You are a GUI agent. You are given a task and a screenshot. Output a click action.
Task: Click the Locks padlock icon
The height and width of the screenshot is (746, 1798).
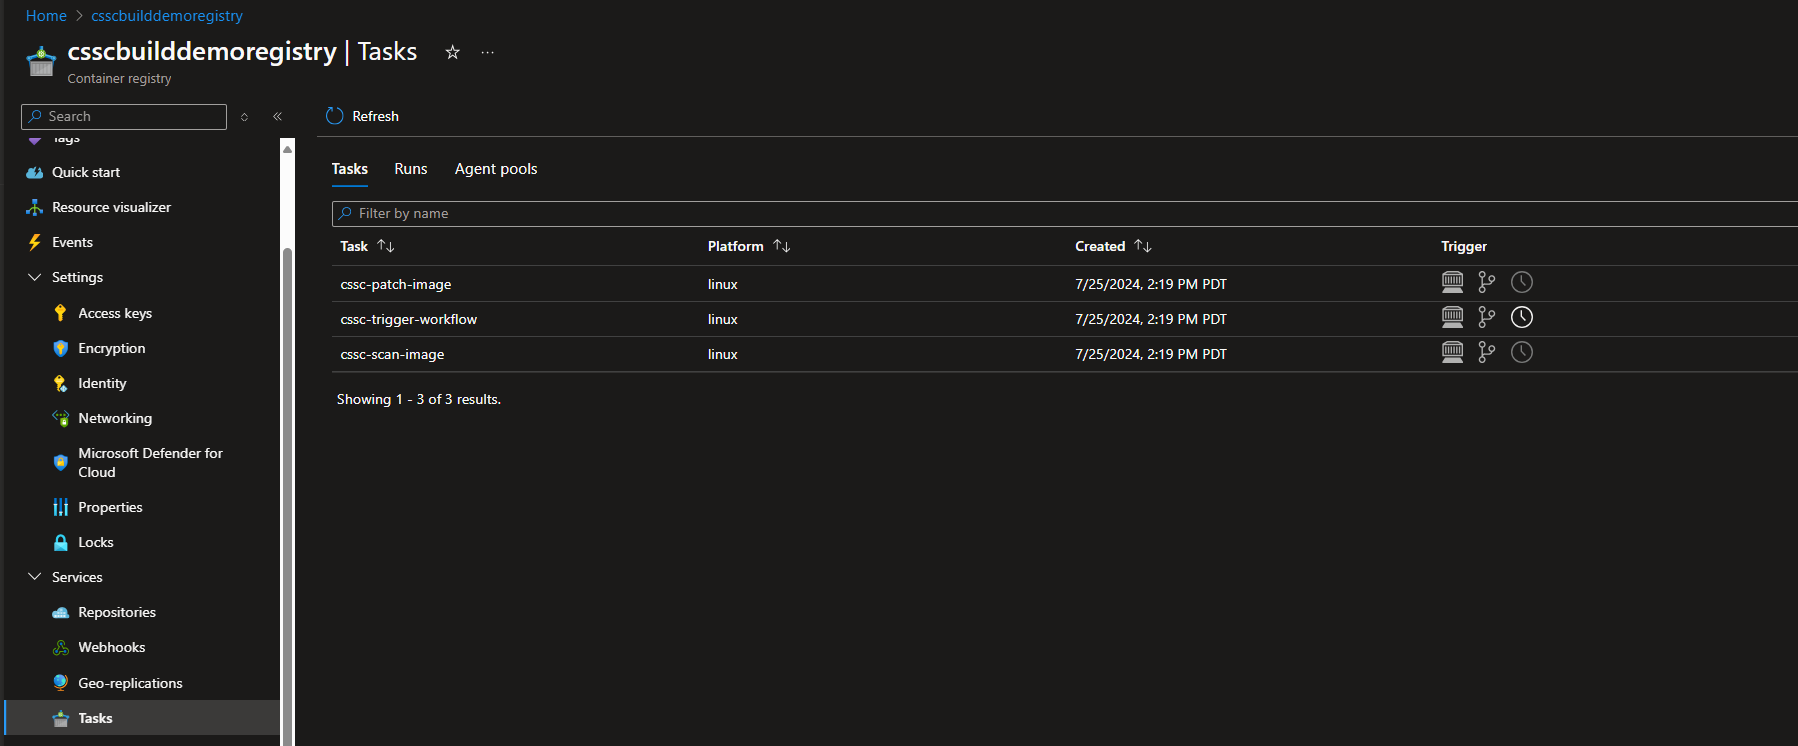(x=61, y=542)
